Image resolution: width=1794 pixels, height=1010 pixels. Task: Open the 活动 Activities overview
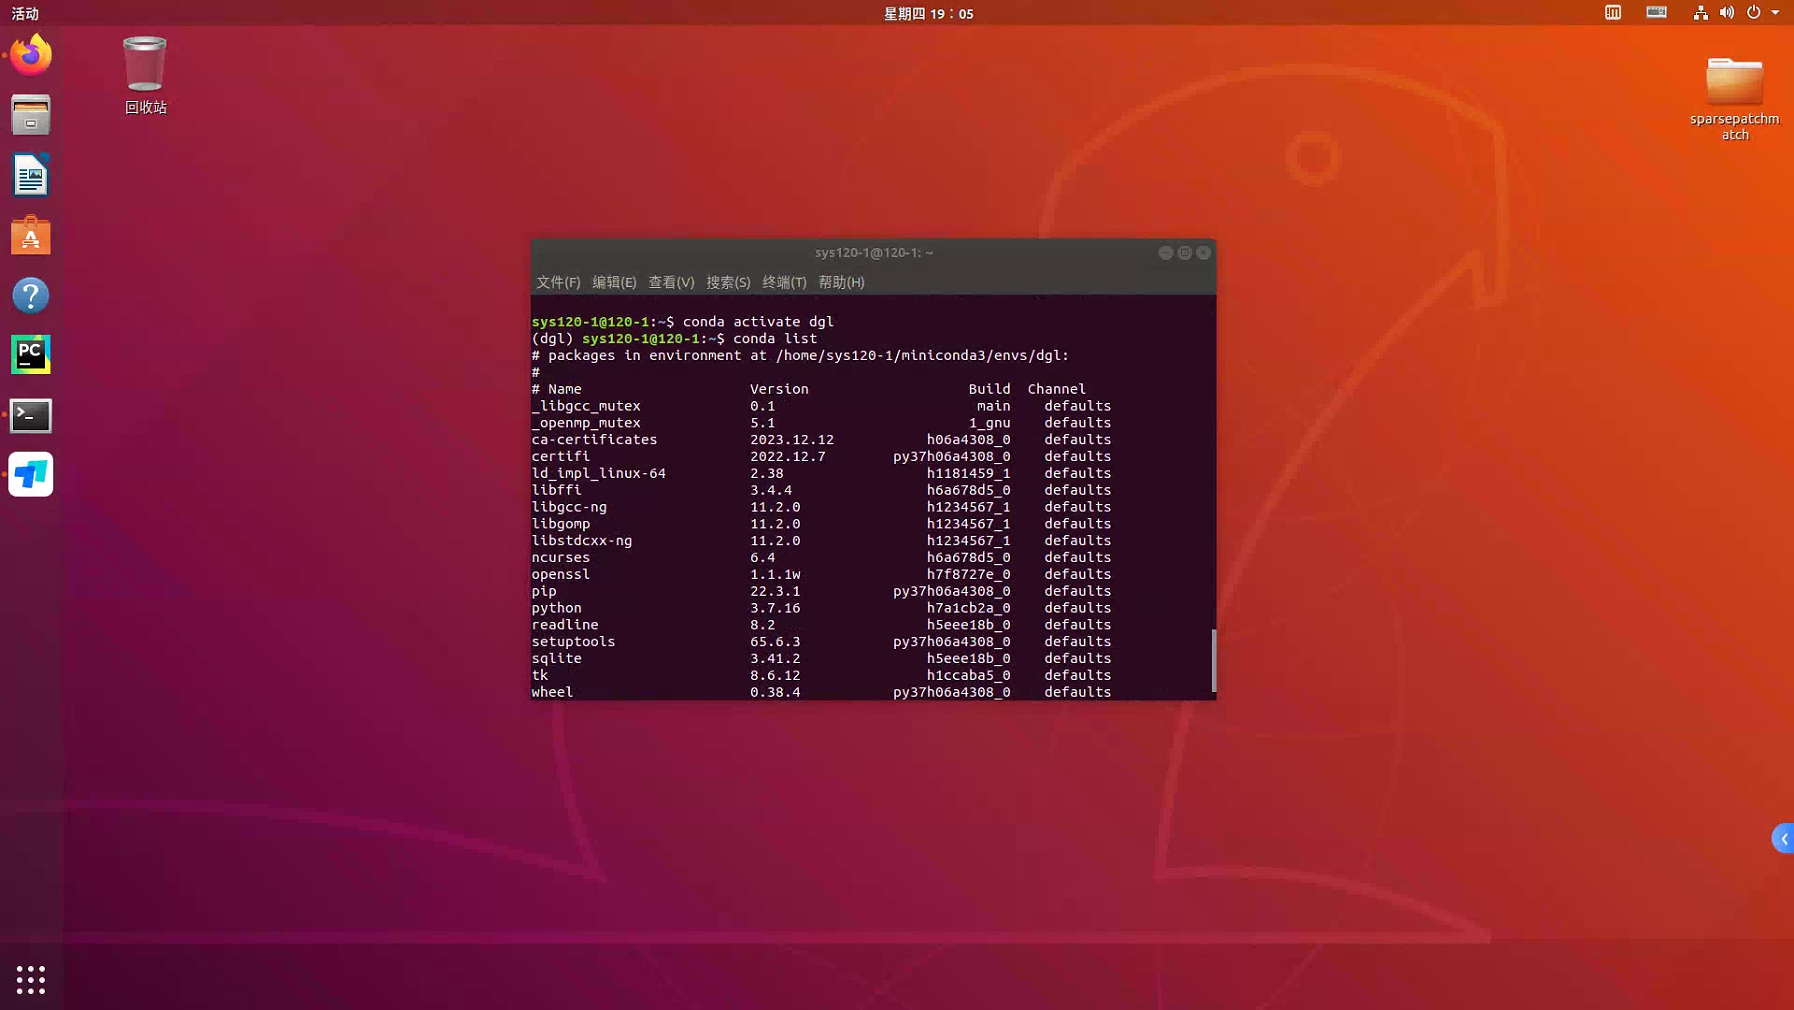[x=25, y=13]
